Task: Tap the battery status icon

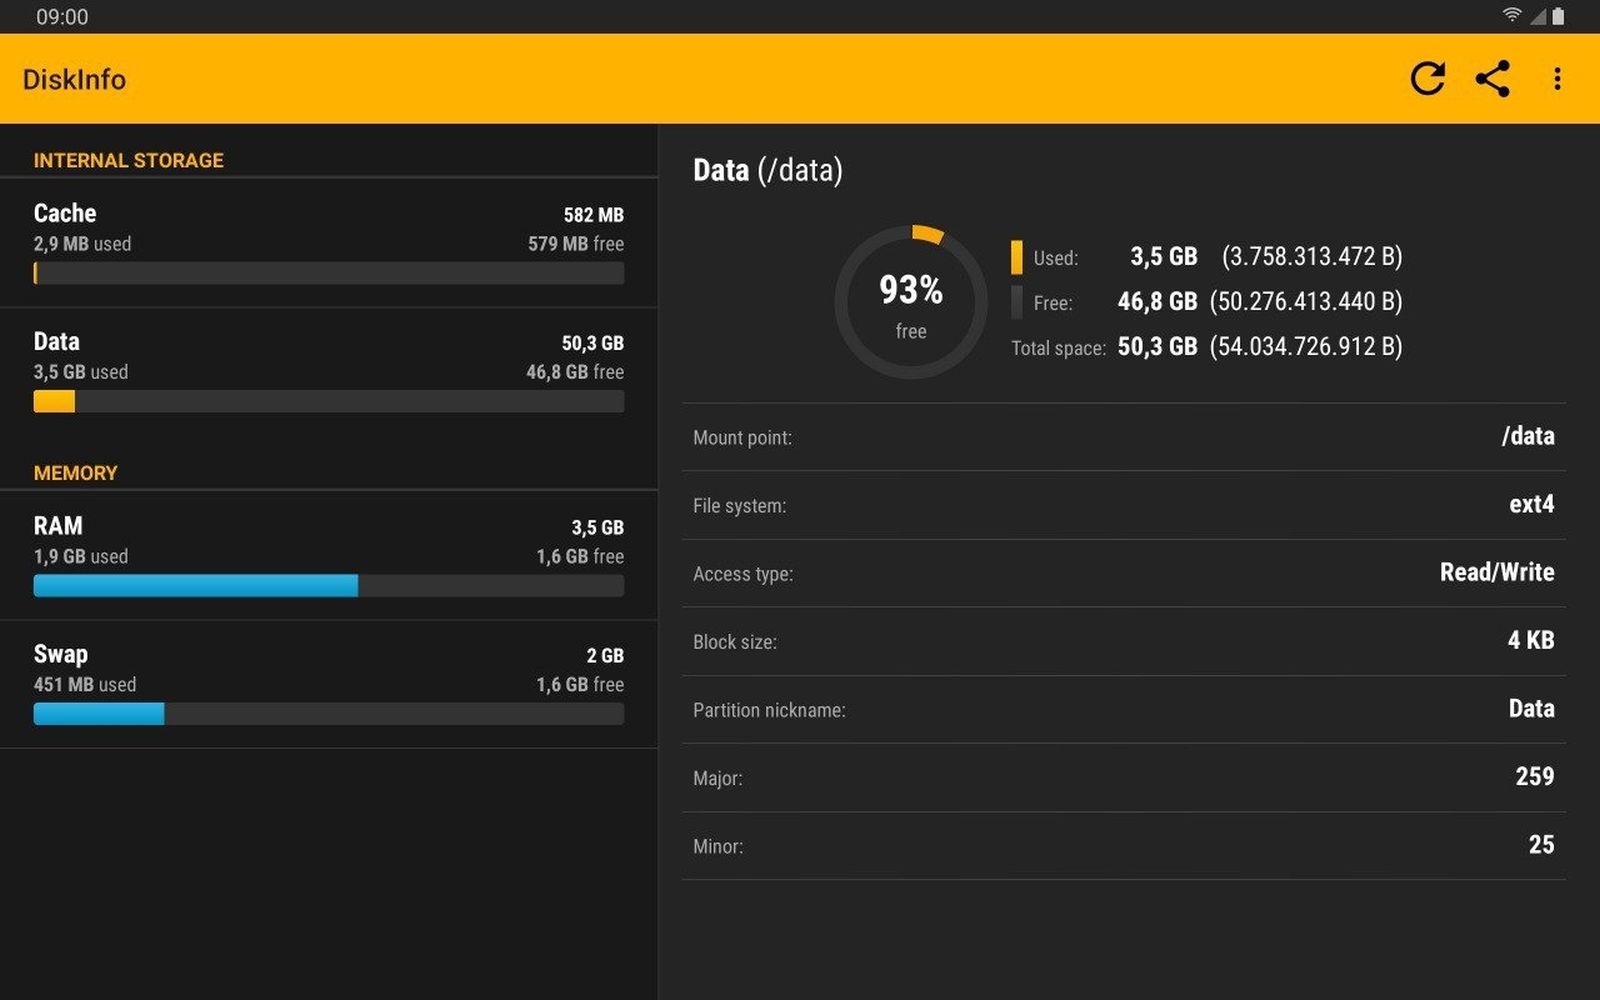Action: [1558, 16]
